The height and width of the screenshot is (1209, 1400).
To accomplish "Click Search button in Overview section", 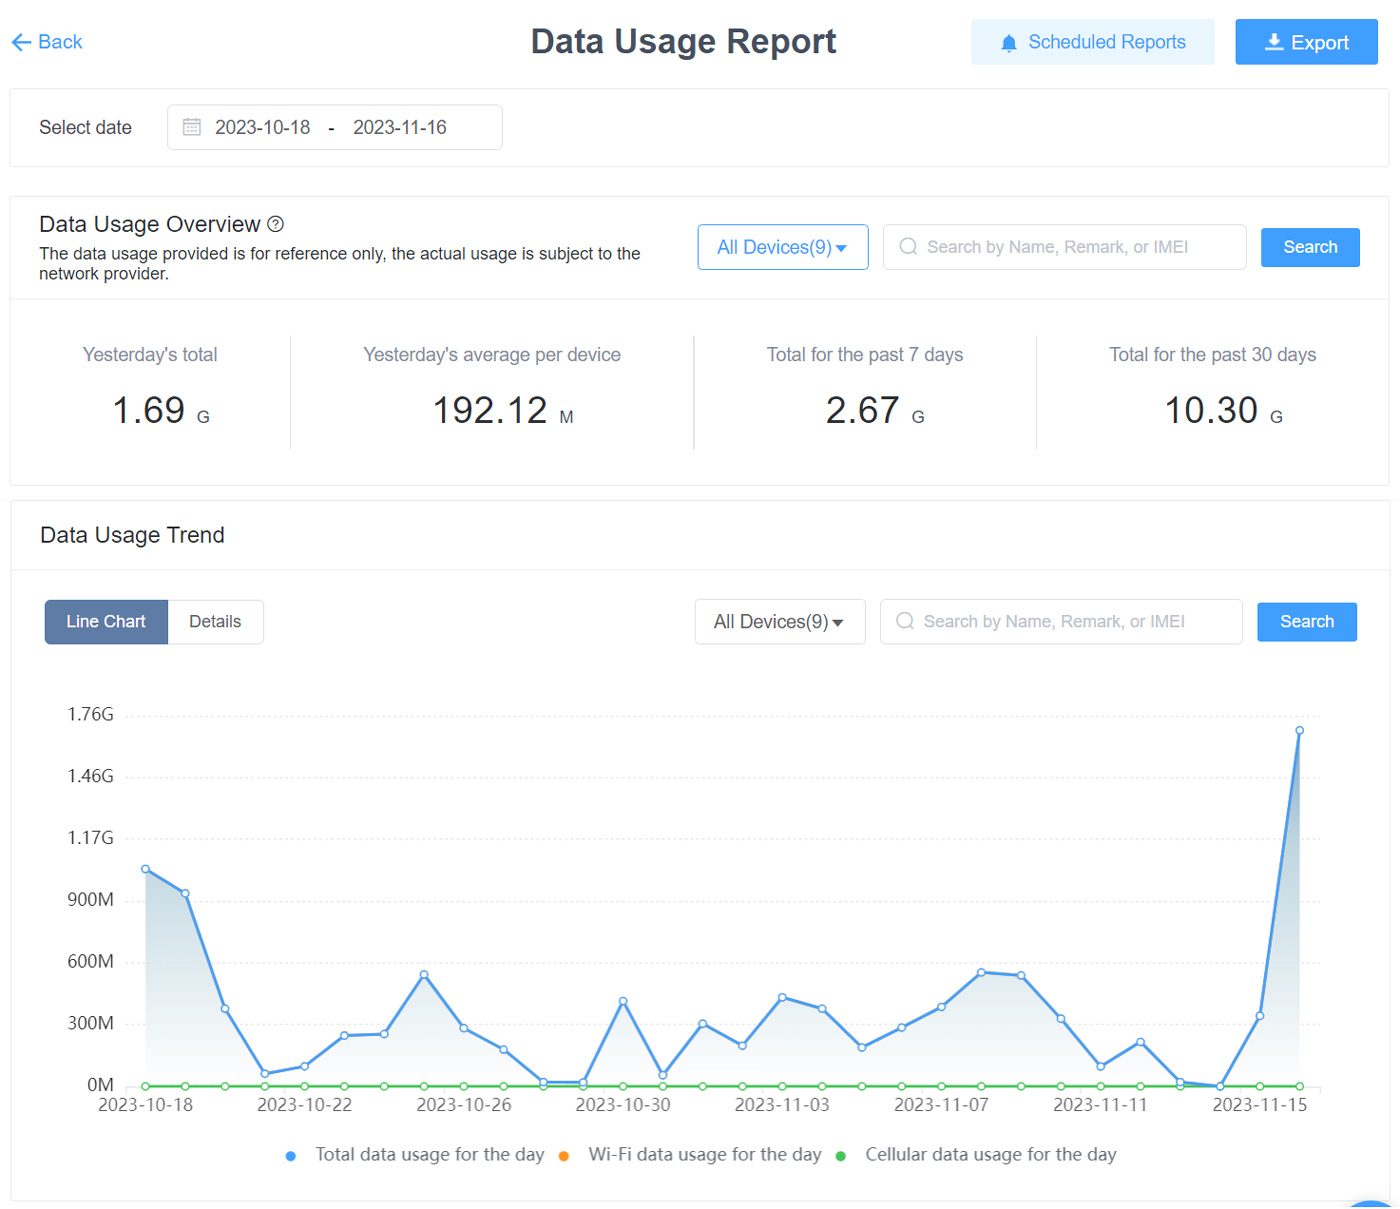I will (1310, 247).
